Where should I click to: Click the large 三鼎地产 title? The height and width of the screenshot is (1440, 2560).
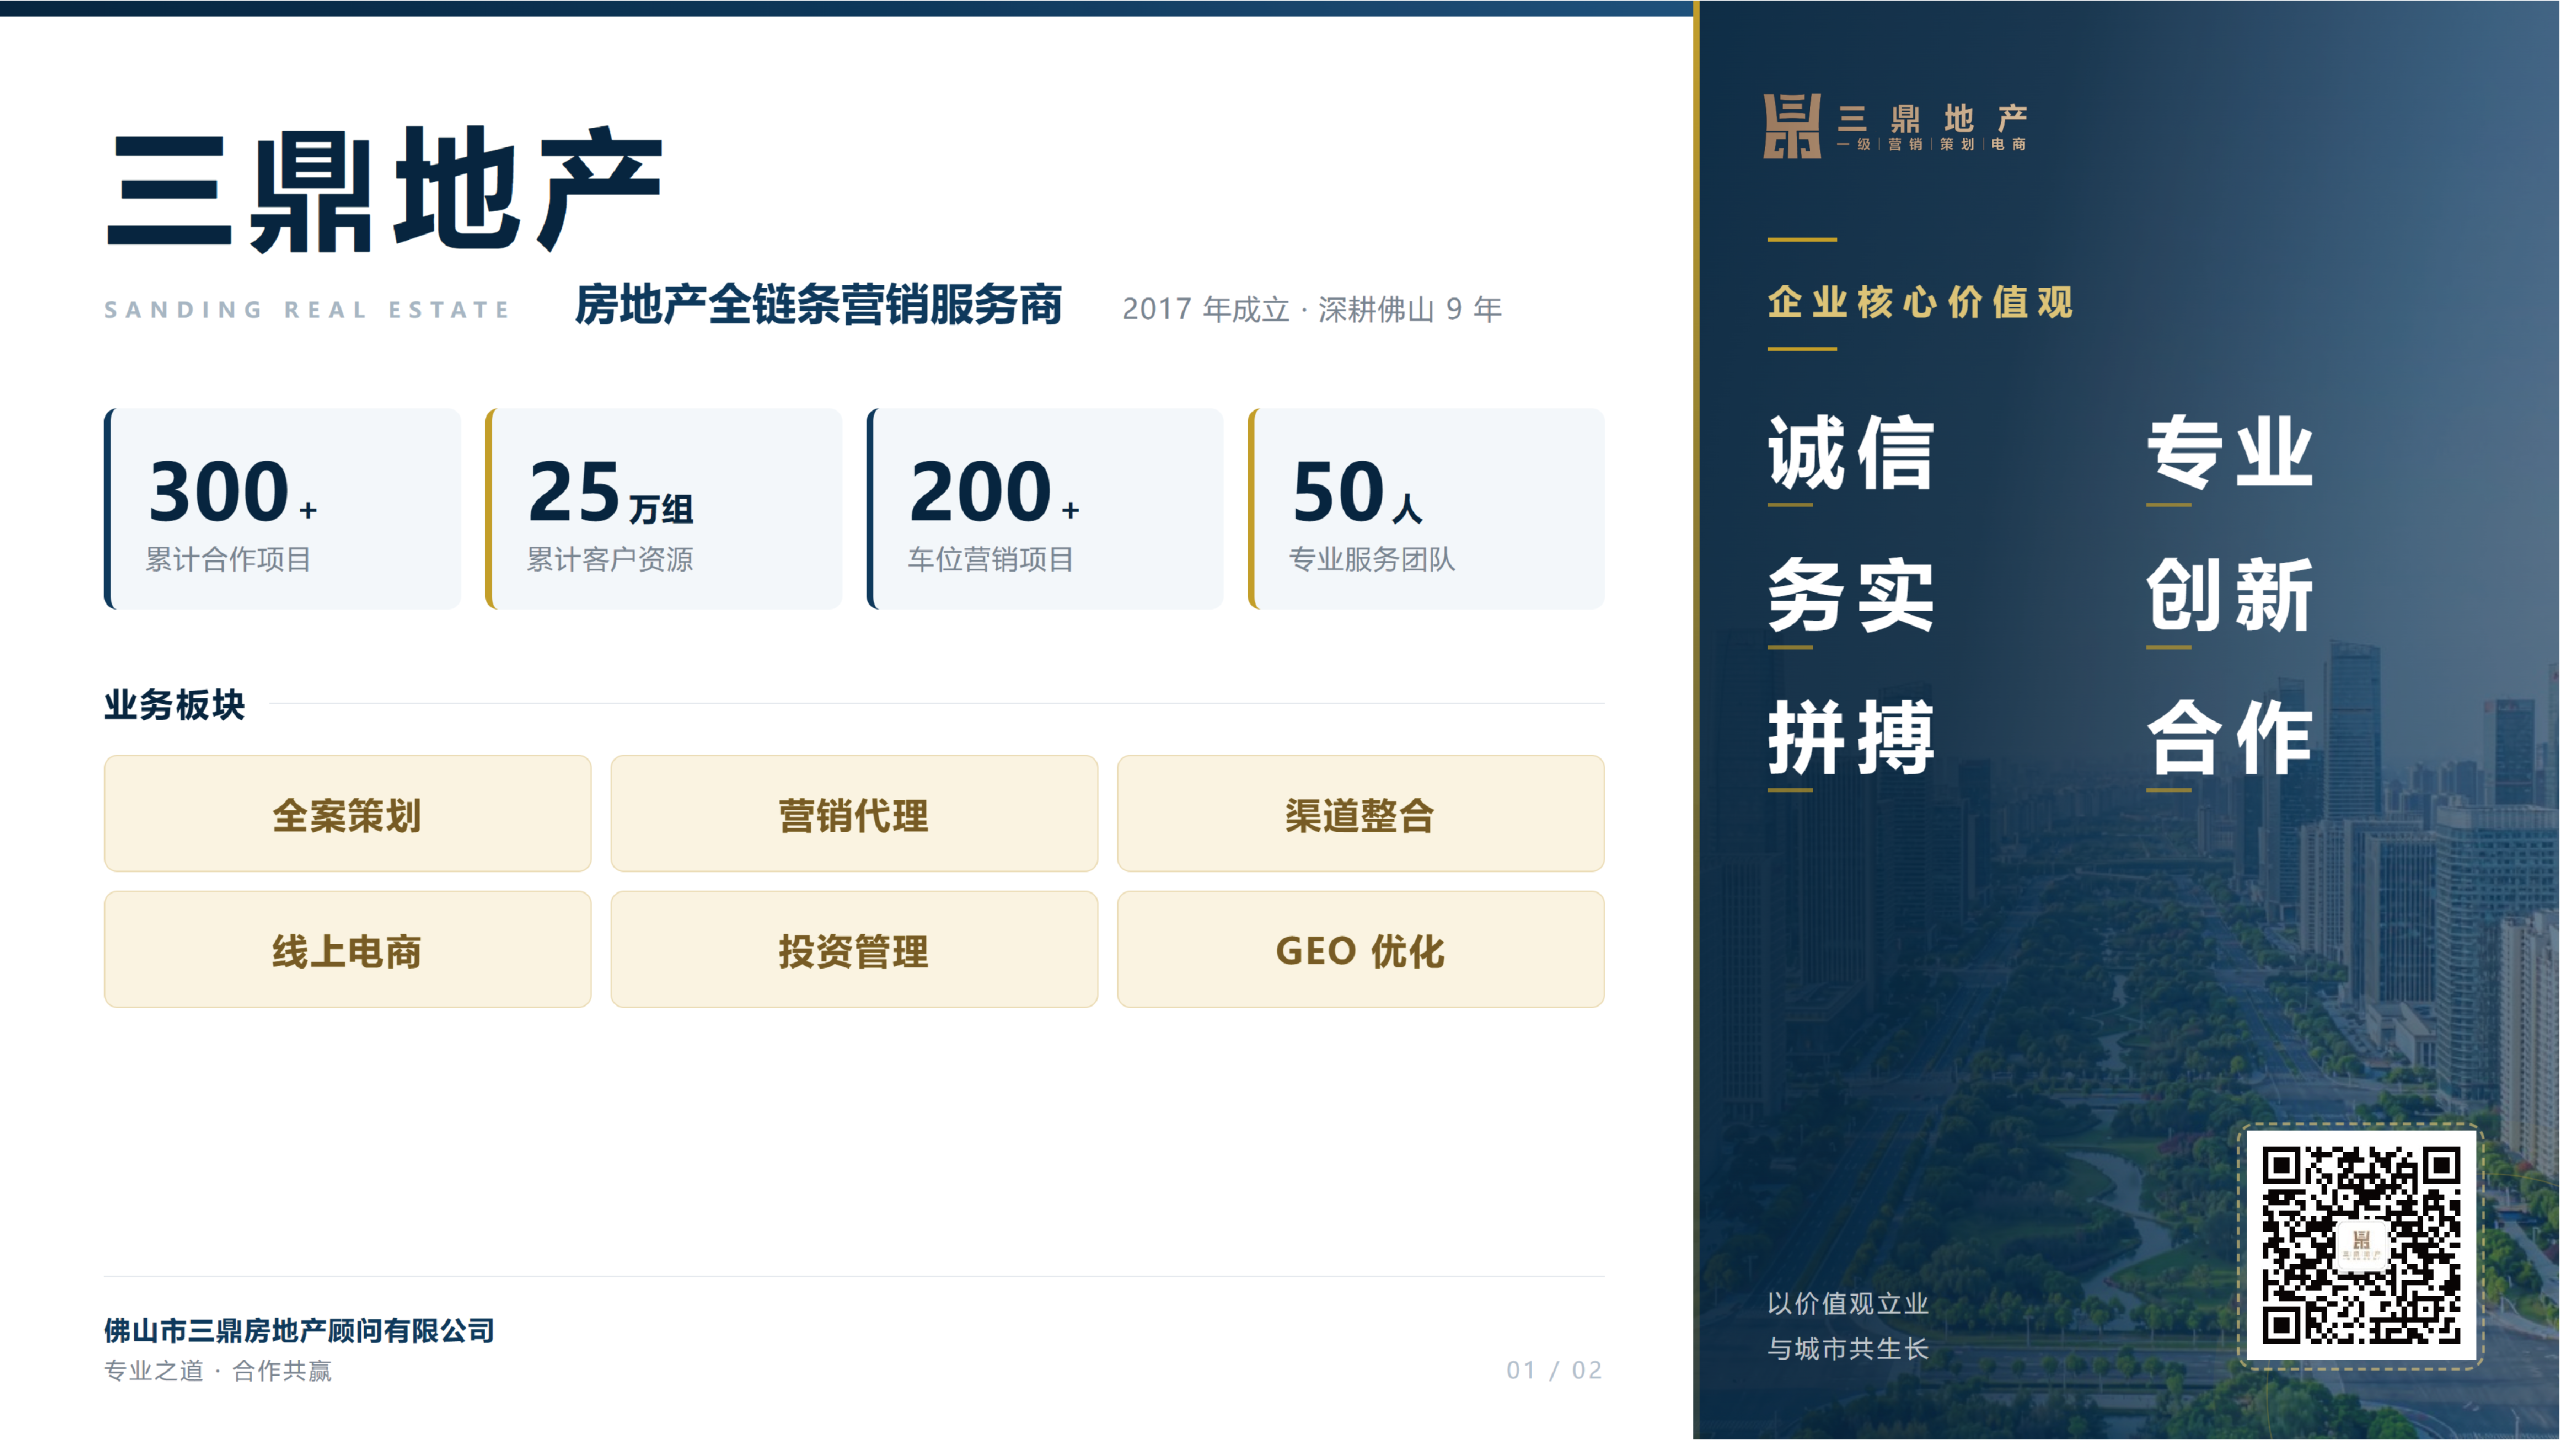pos(385,189)
